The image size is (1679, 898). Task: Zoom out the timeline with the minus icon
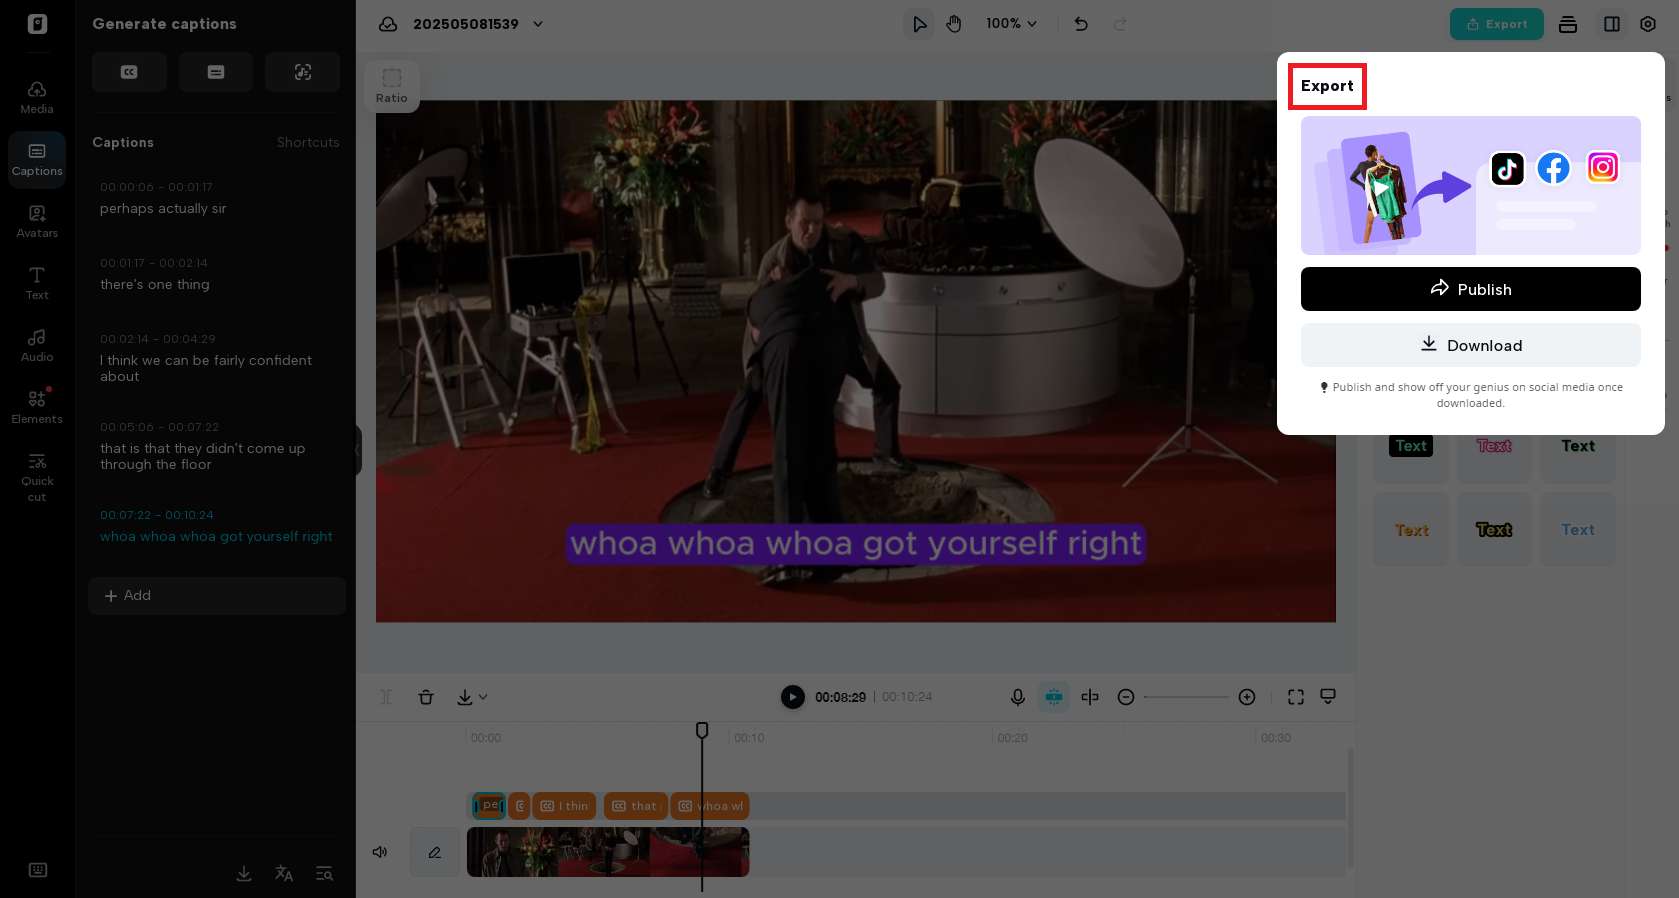coord(1126,697)
